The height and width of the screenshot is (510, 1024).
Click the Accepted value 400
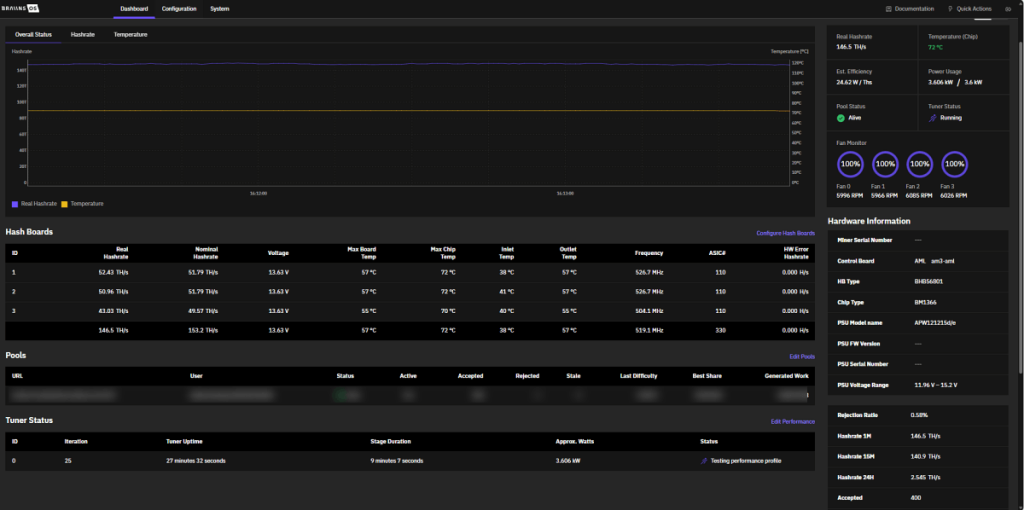[x=916, y=498]
